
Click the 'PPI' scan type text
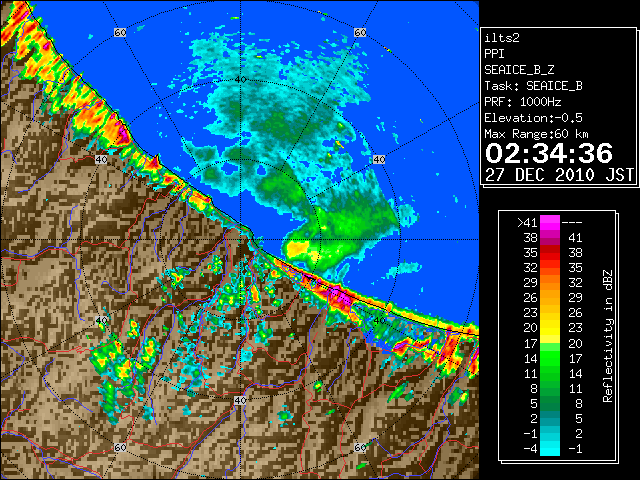(494, 54)
